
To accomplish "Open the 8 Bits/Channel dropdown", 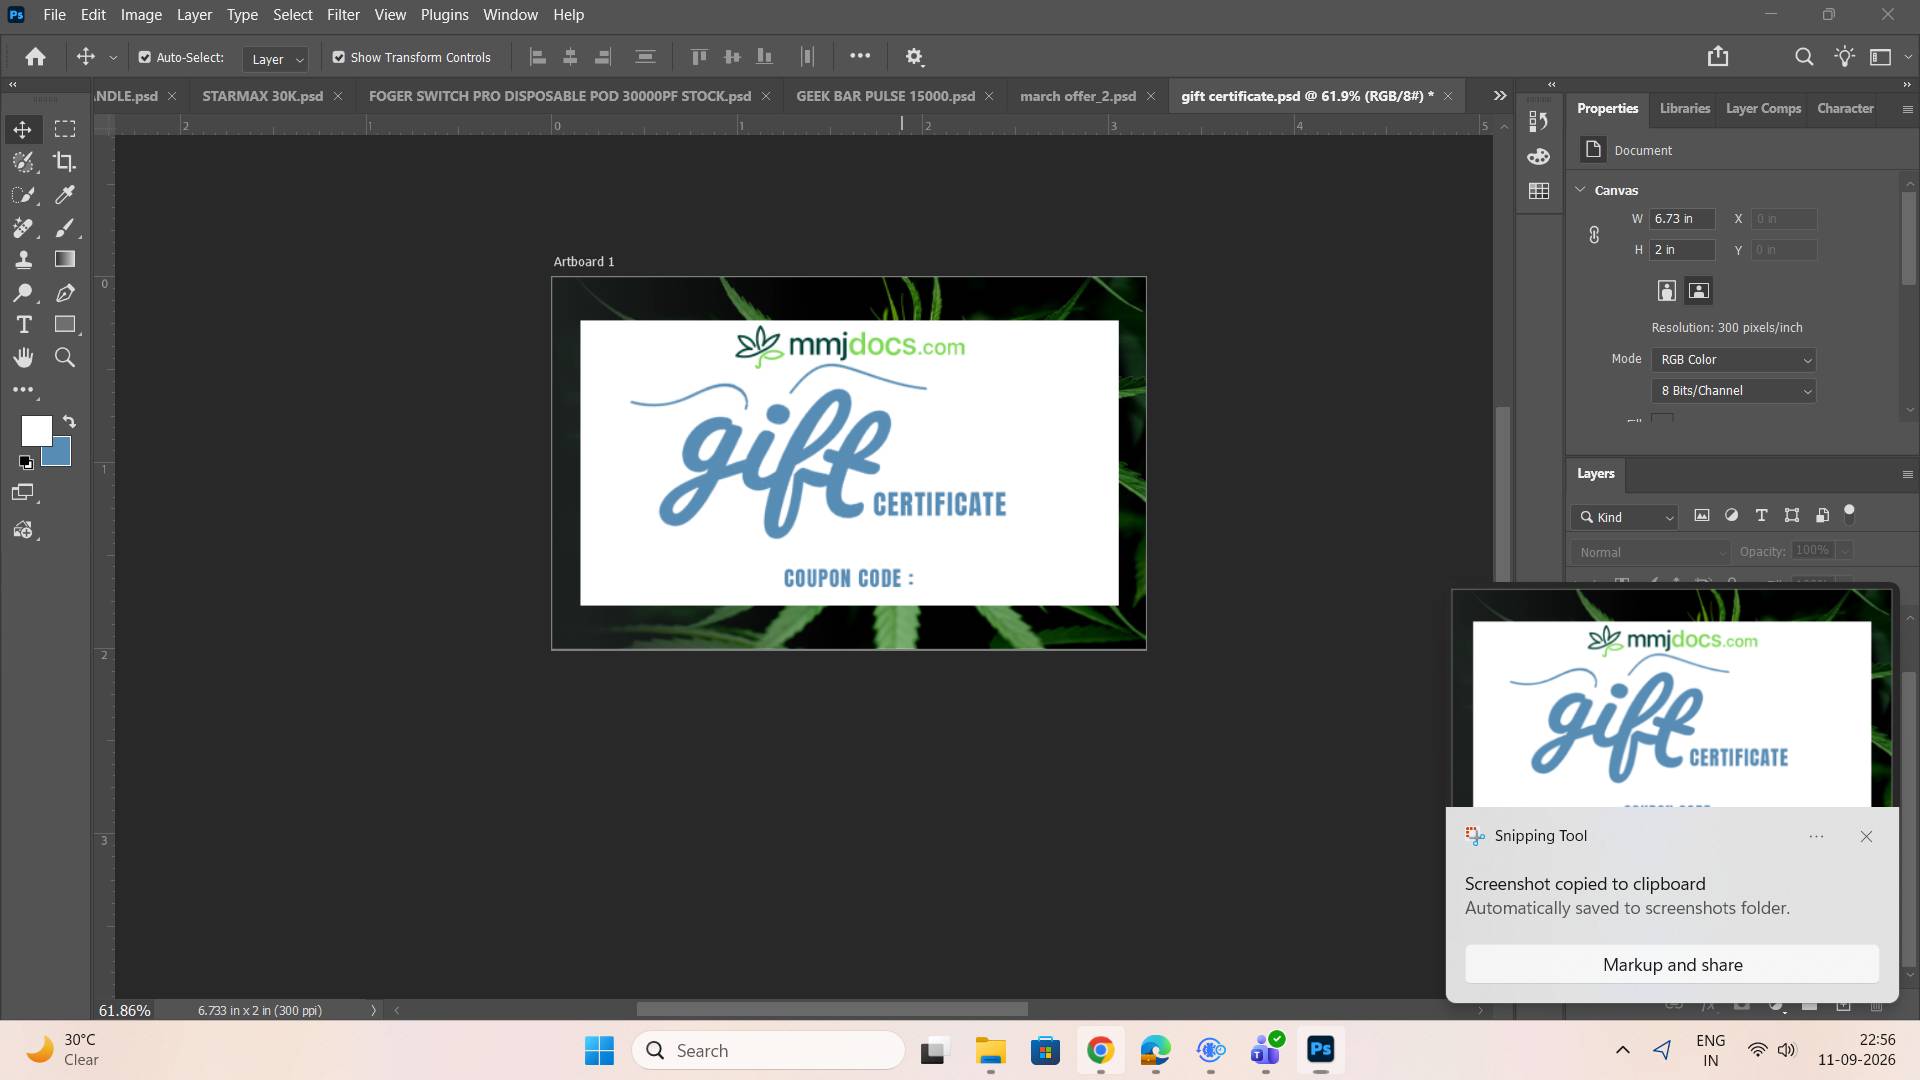I will tap(1734, 391).
